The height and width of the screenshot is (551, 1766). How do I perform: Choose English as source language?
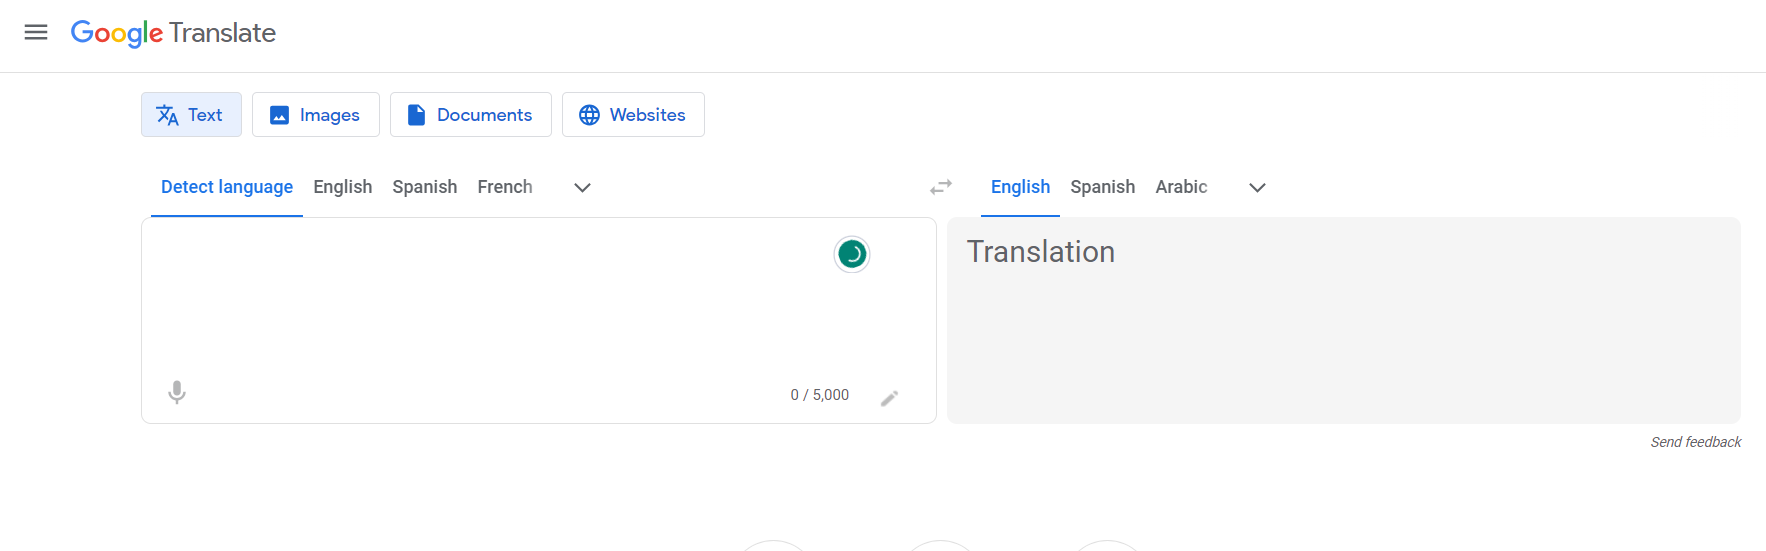343,187
